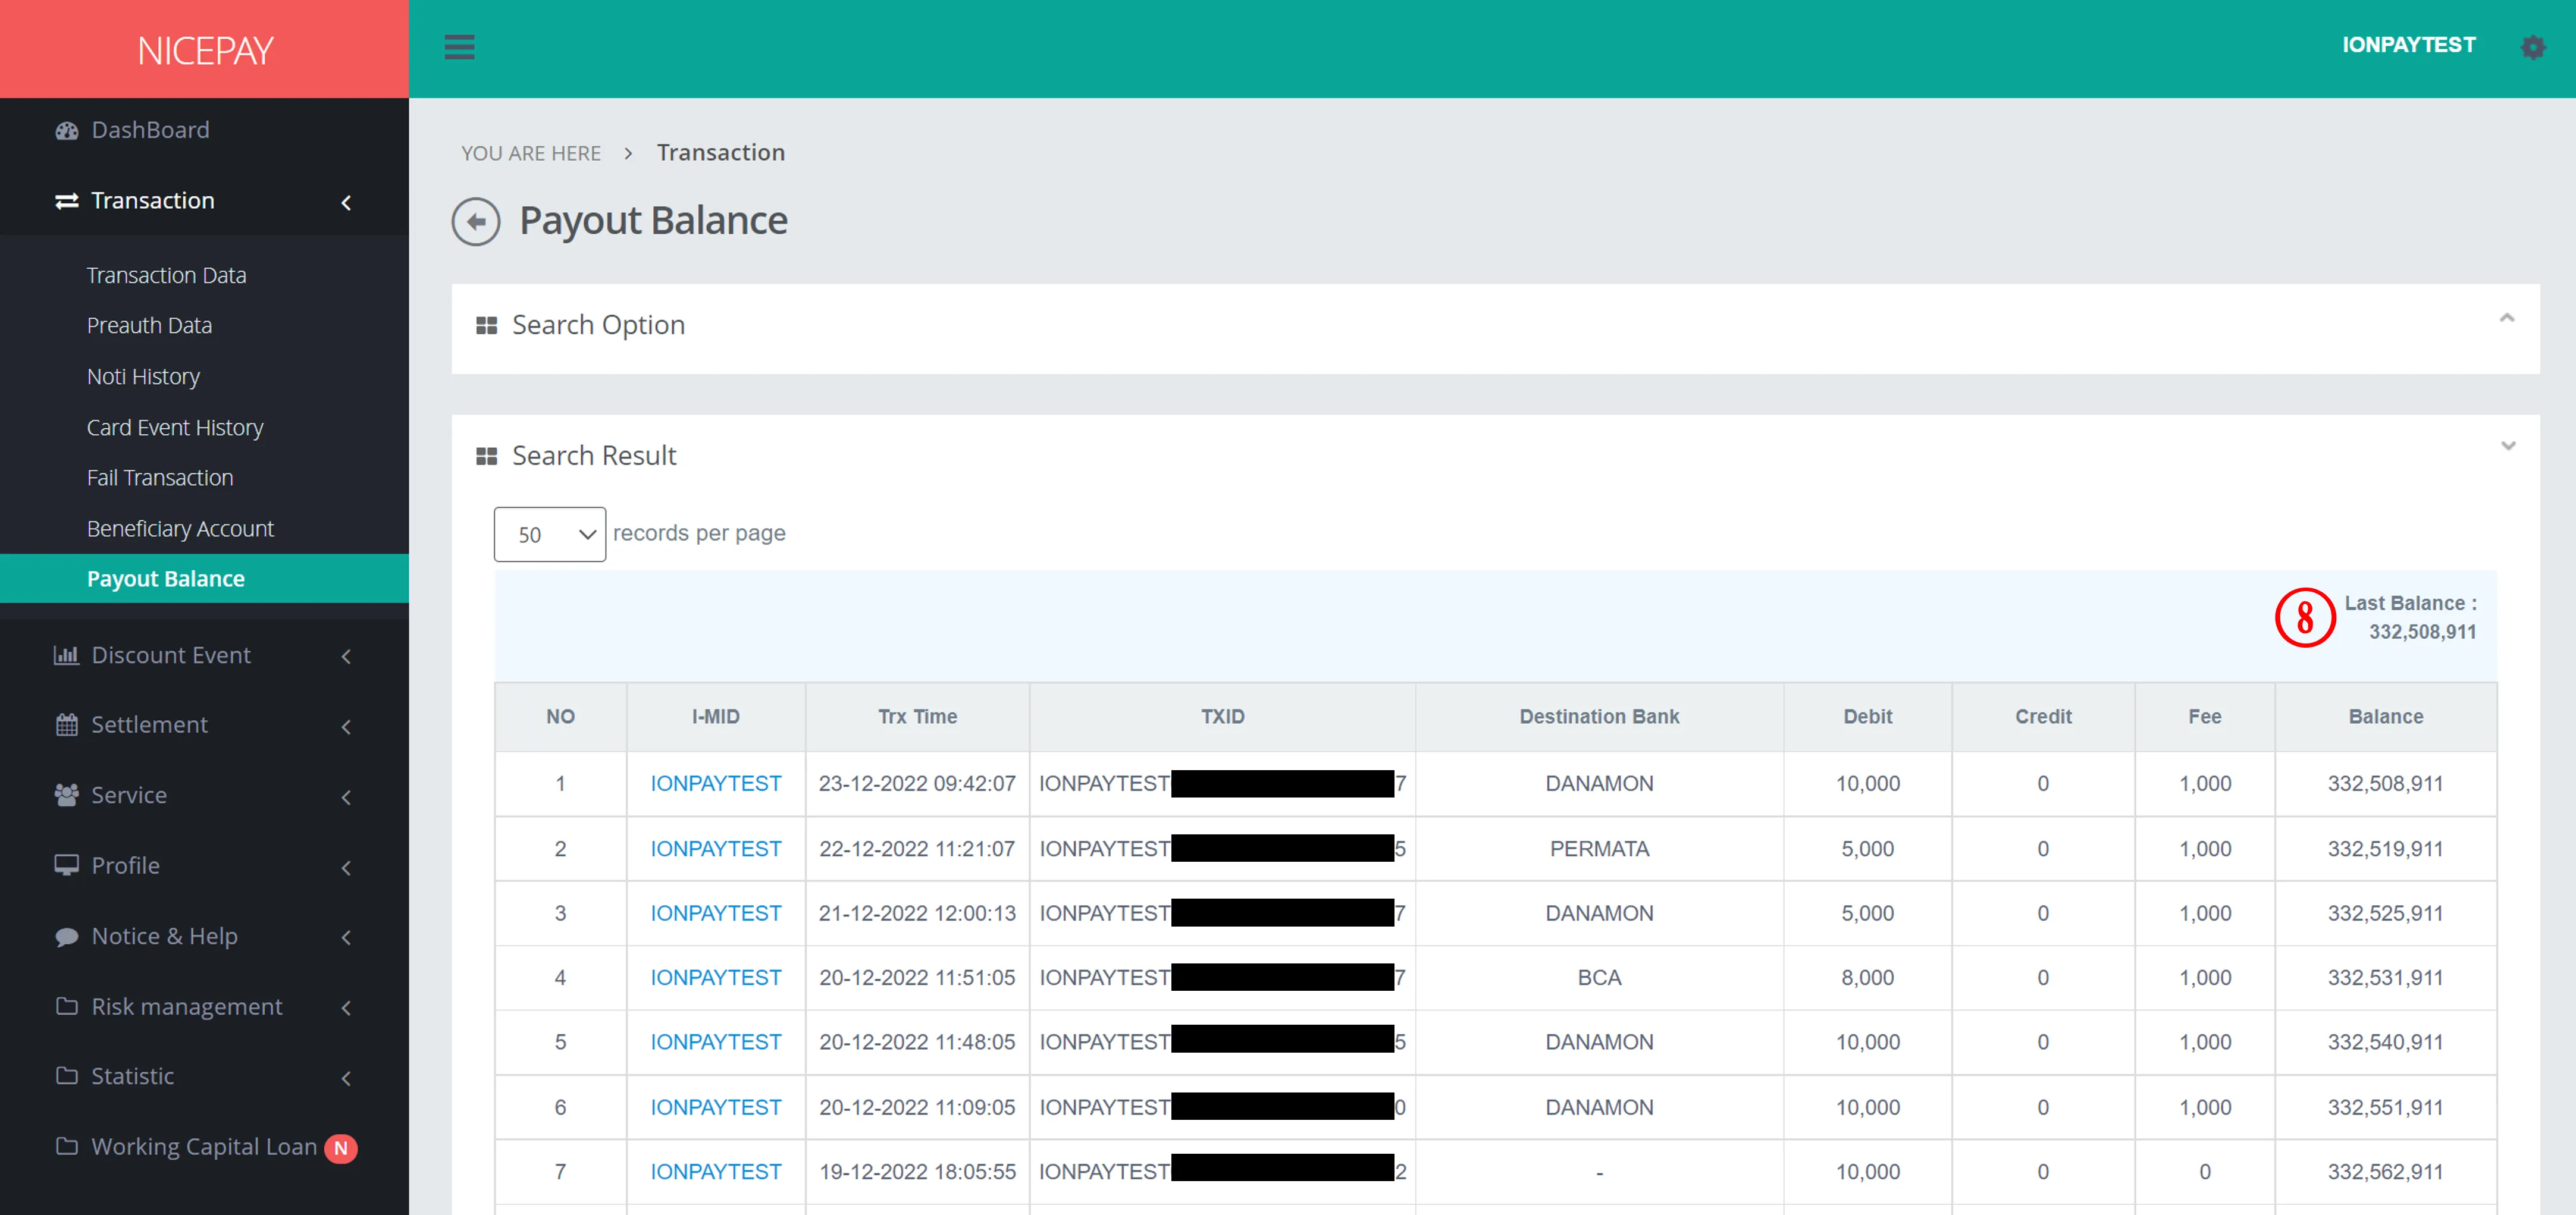Click the DashBoard palette icon
This screenshot has width=2576, height=1215.
click(x=67, y=131)
